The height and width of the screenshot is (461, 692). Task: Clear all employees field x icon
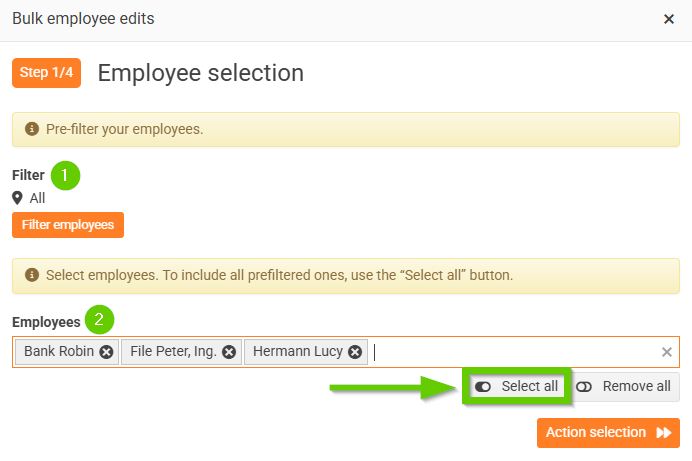[667, 352]
